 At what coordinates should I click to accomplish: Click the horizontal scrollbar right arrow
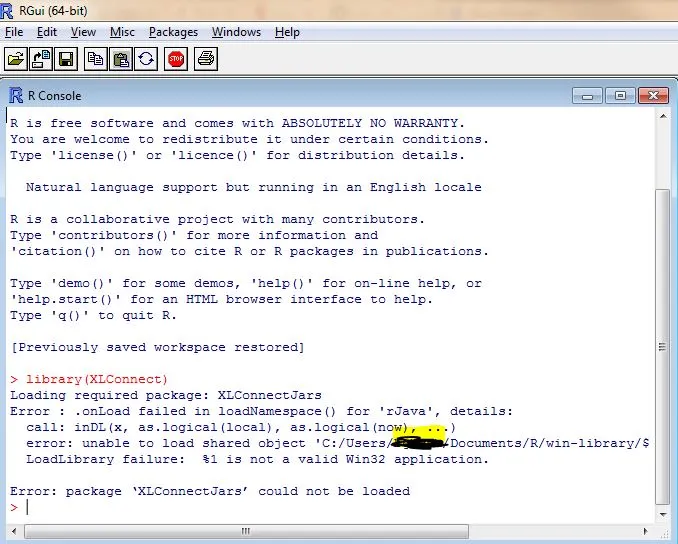click(x=646, y=531)
